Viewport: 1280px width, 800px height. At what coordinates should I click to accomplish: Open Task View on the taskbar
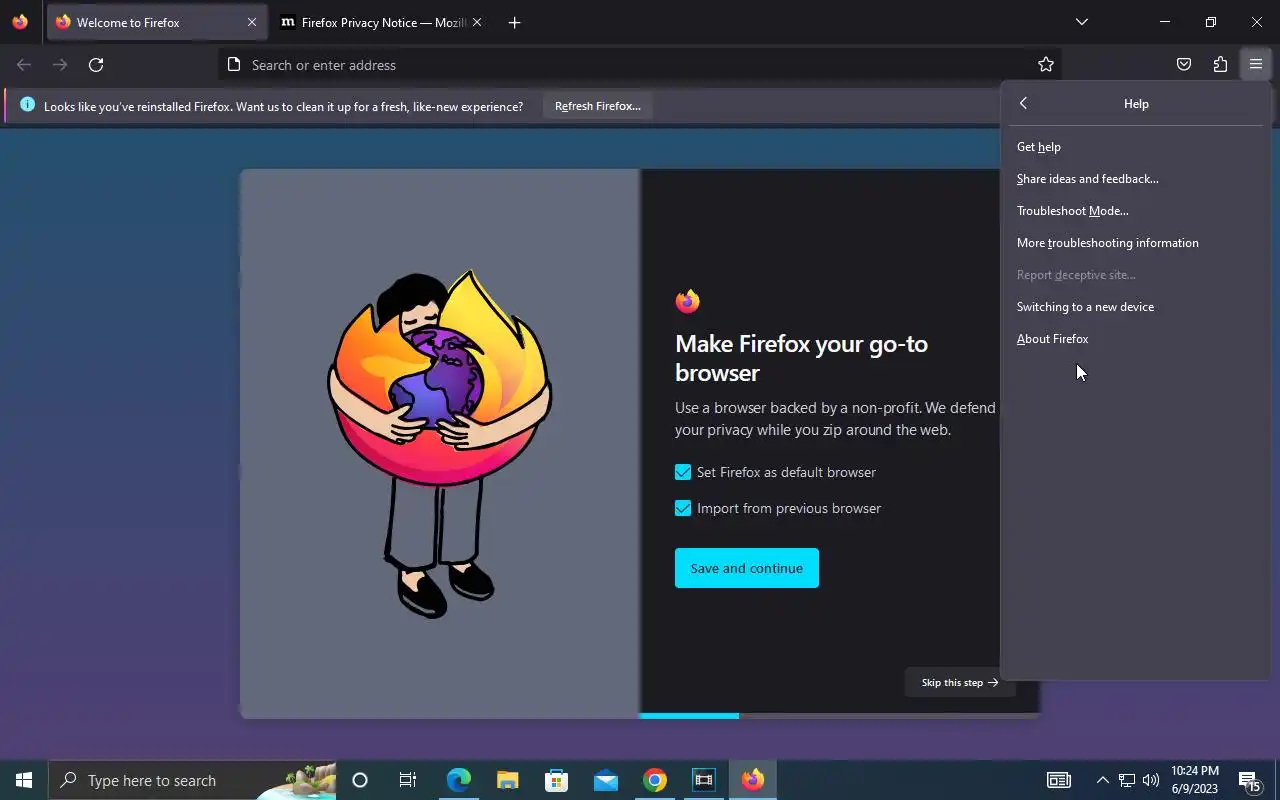click(x=408, y=780)
